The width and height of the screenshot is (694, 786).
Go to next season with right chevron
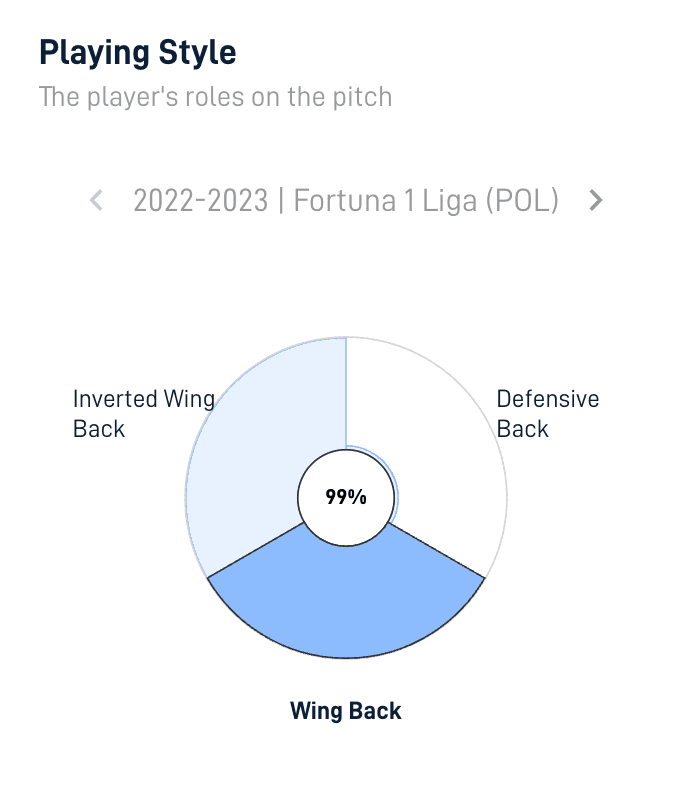click(x=595, y=201)
